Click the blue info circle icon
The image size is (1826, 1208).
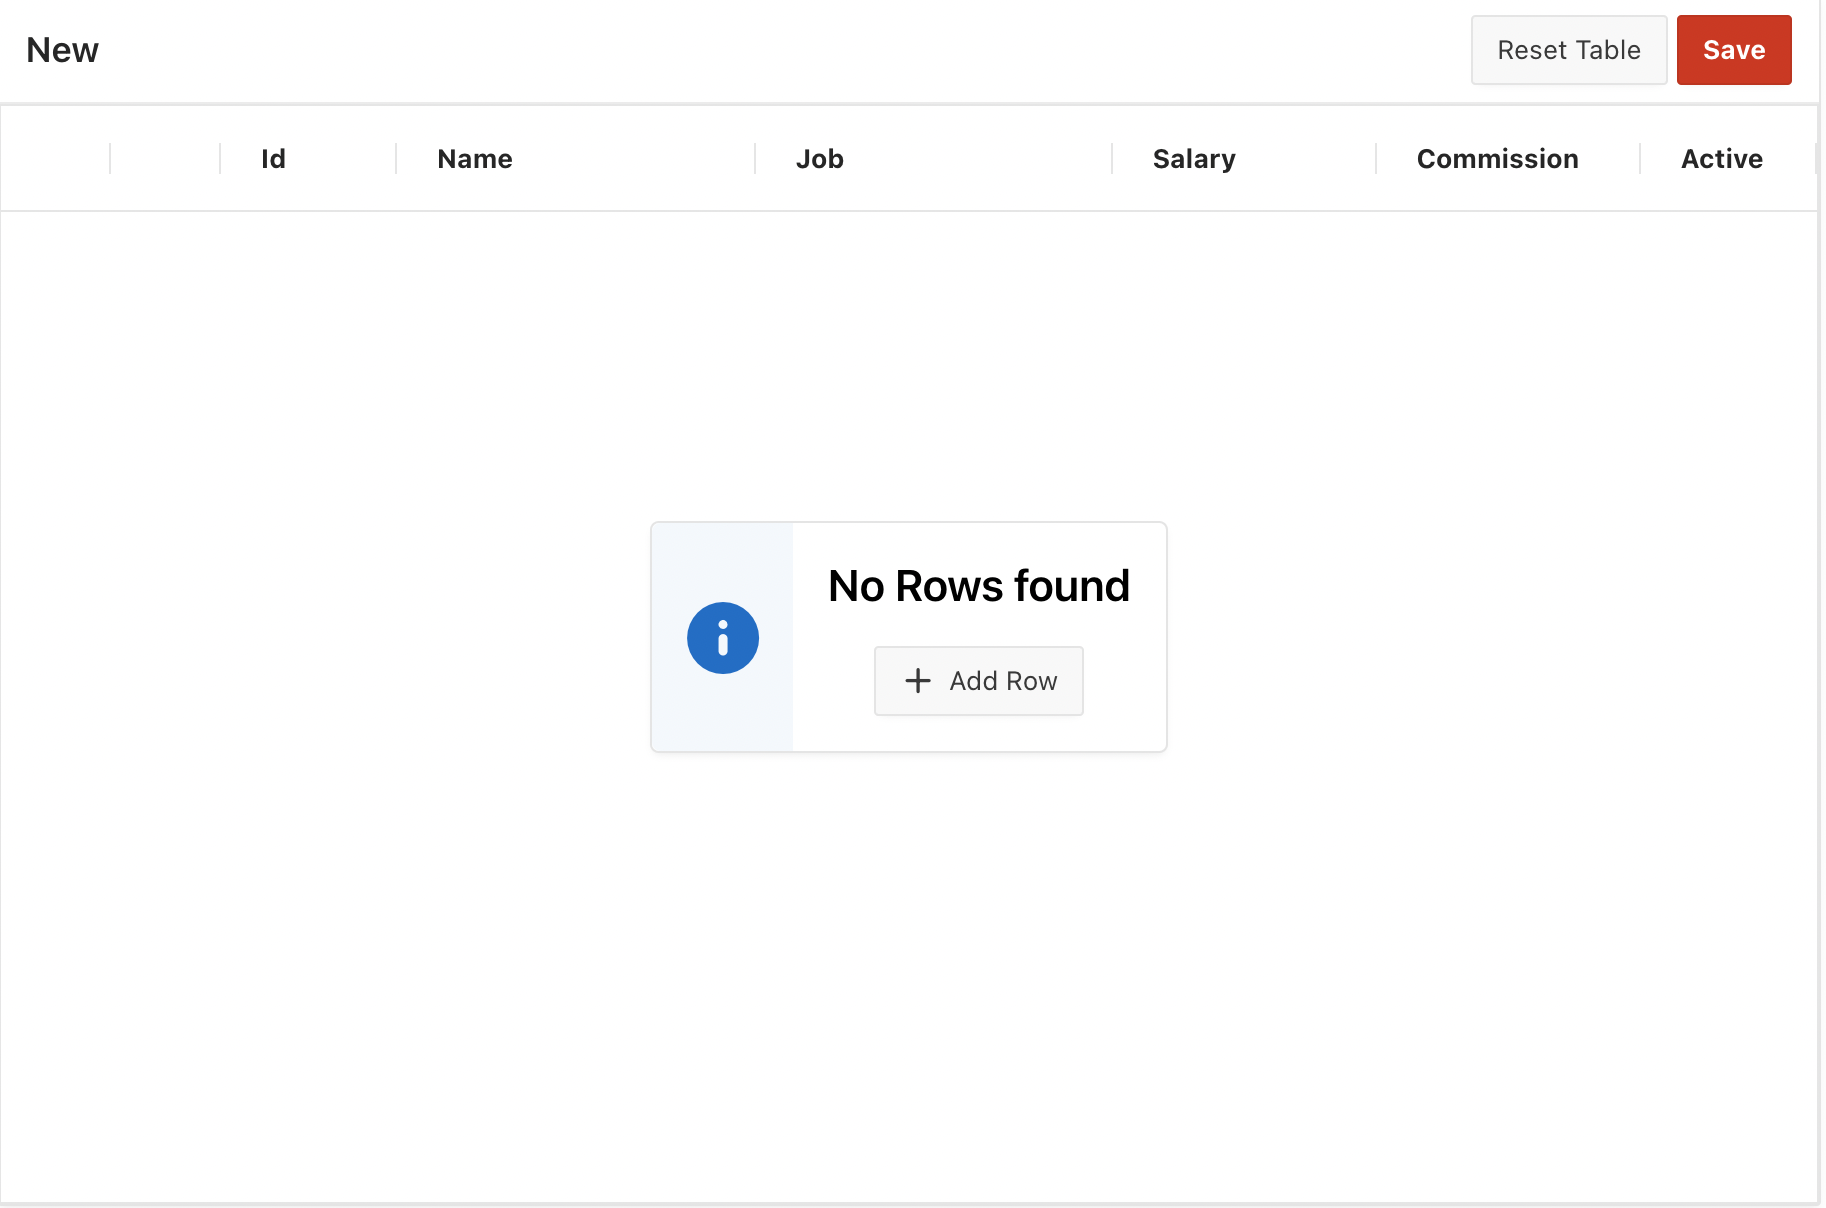pyautogui.click(x=722, y=638)
